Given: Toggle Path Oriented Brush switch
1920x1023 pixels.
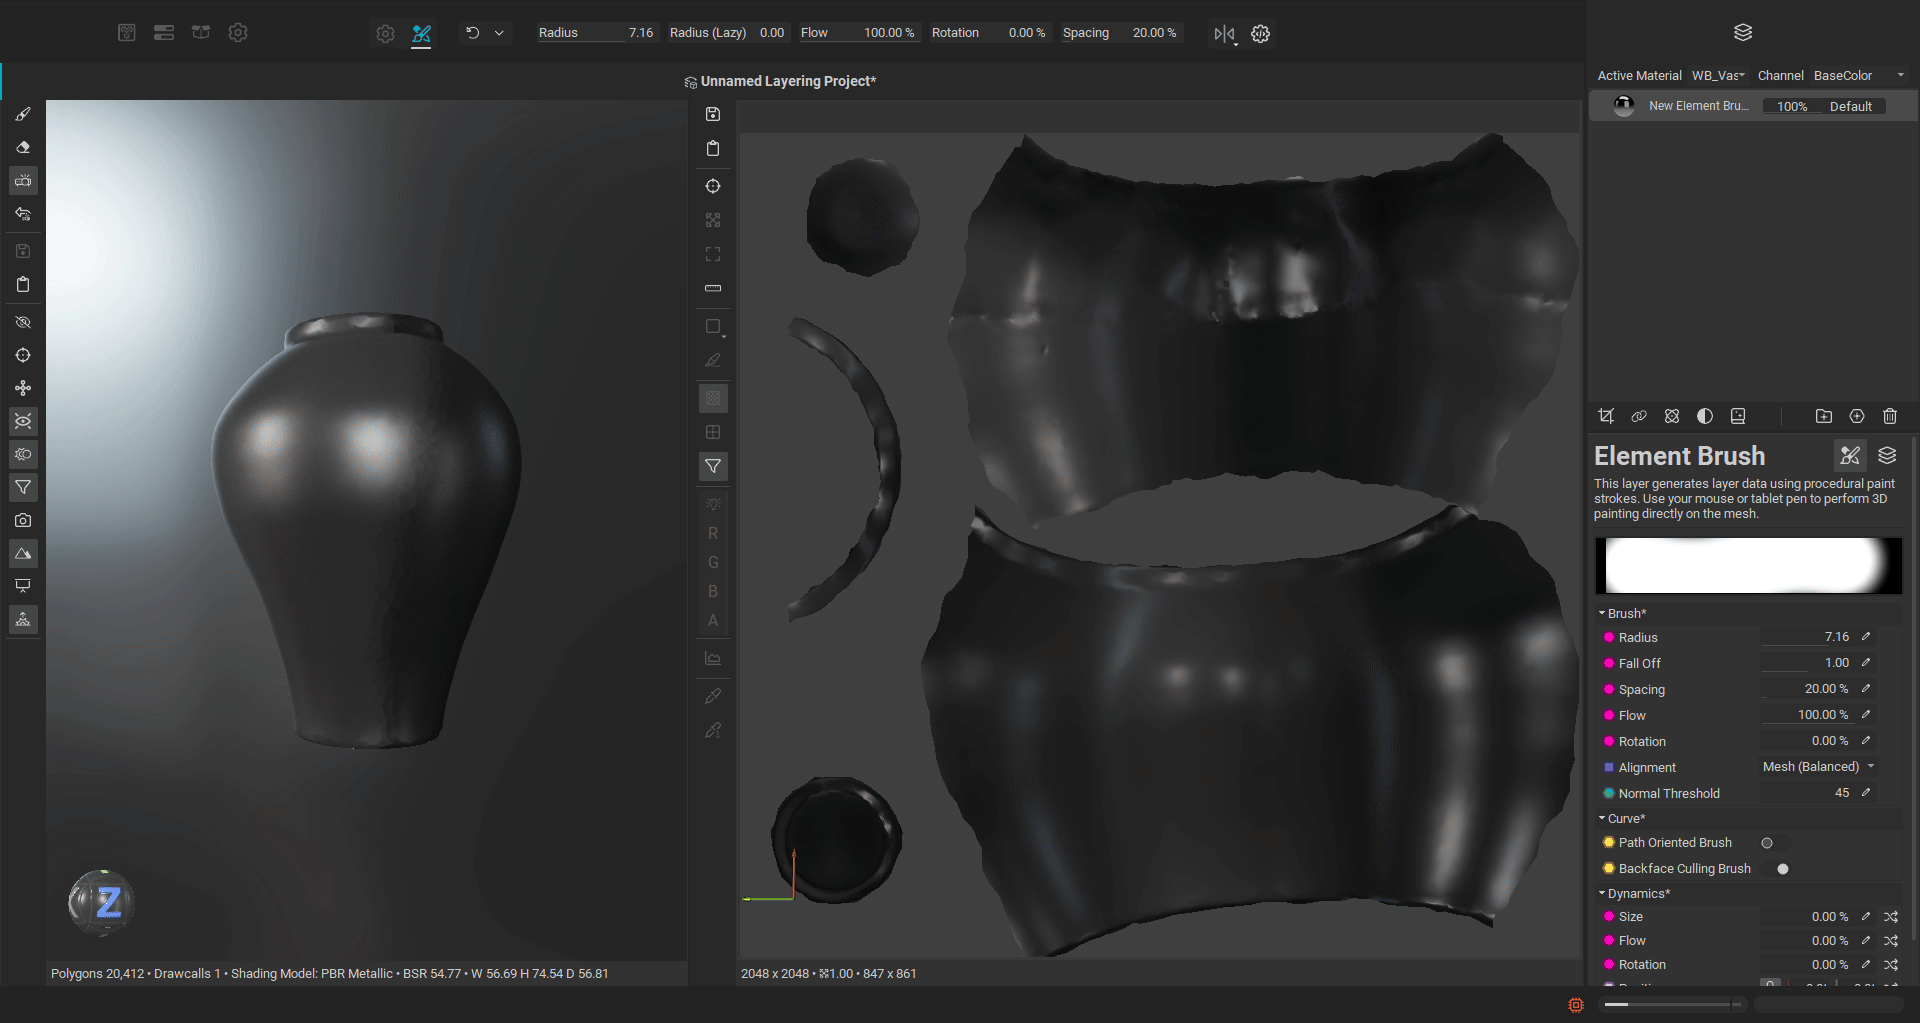Looking at the screenshot, I should coord(1767,843).
